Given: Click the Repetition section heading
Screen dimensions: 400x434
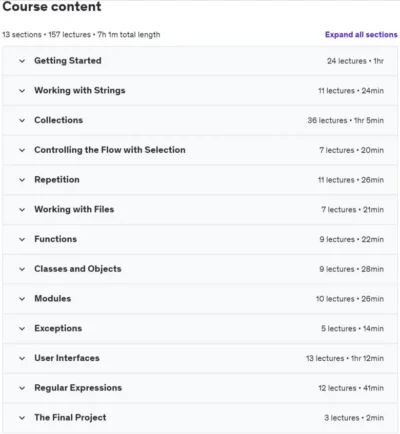Looking at the screenshot, I should (57, 180).
